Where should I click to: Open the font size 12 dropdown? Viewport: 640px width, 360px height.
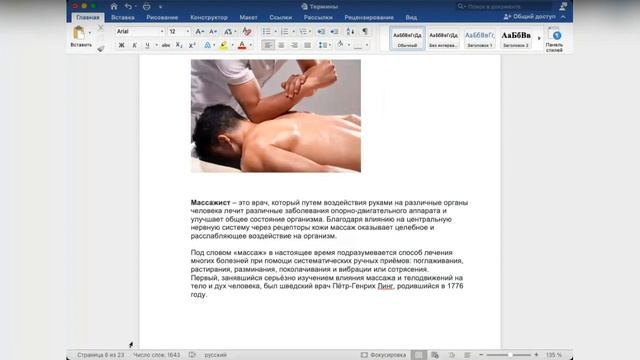point(188,31)
